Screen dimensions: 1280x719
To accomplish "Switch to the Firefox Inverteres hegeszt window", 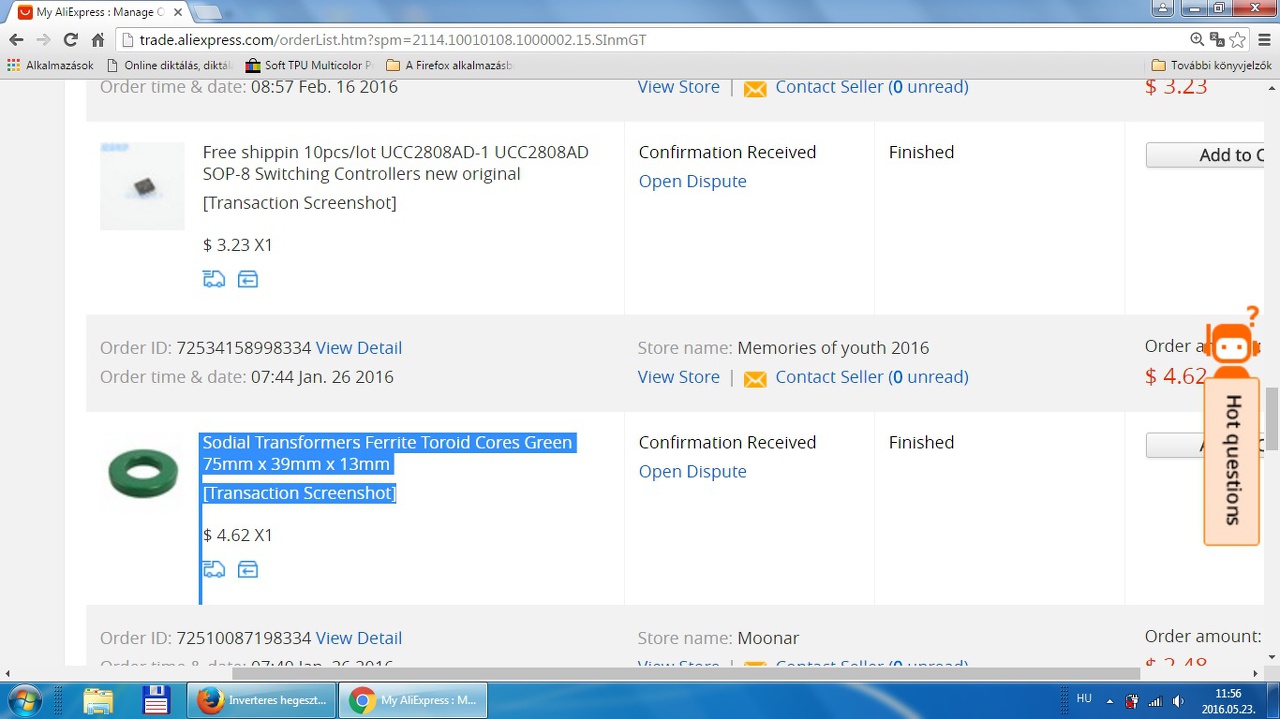I will click(262, 700).
